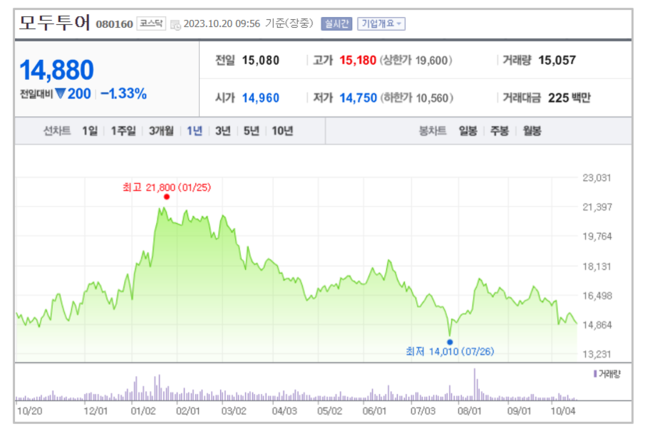Show the 10년 chart period
Image resolution: width=650 pixels, height=436 pixels.
tap(282, 131)
